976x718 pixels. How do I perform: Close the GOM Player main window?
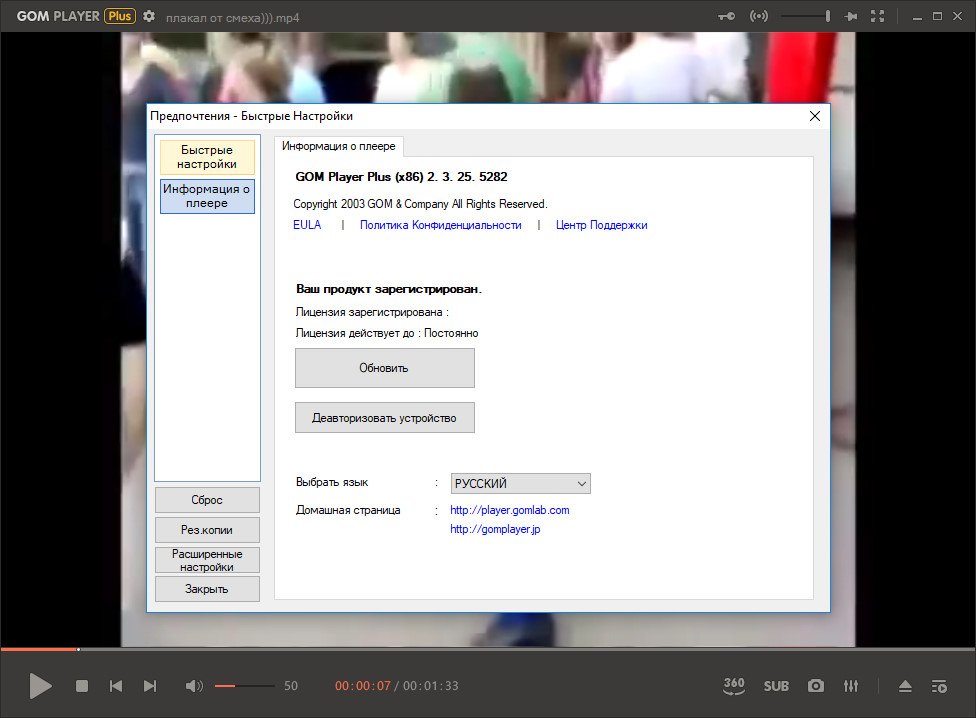(958, 16)
